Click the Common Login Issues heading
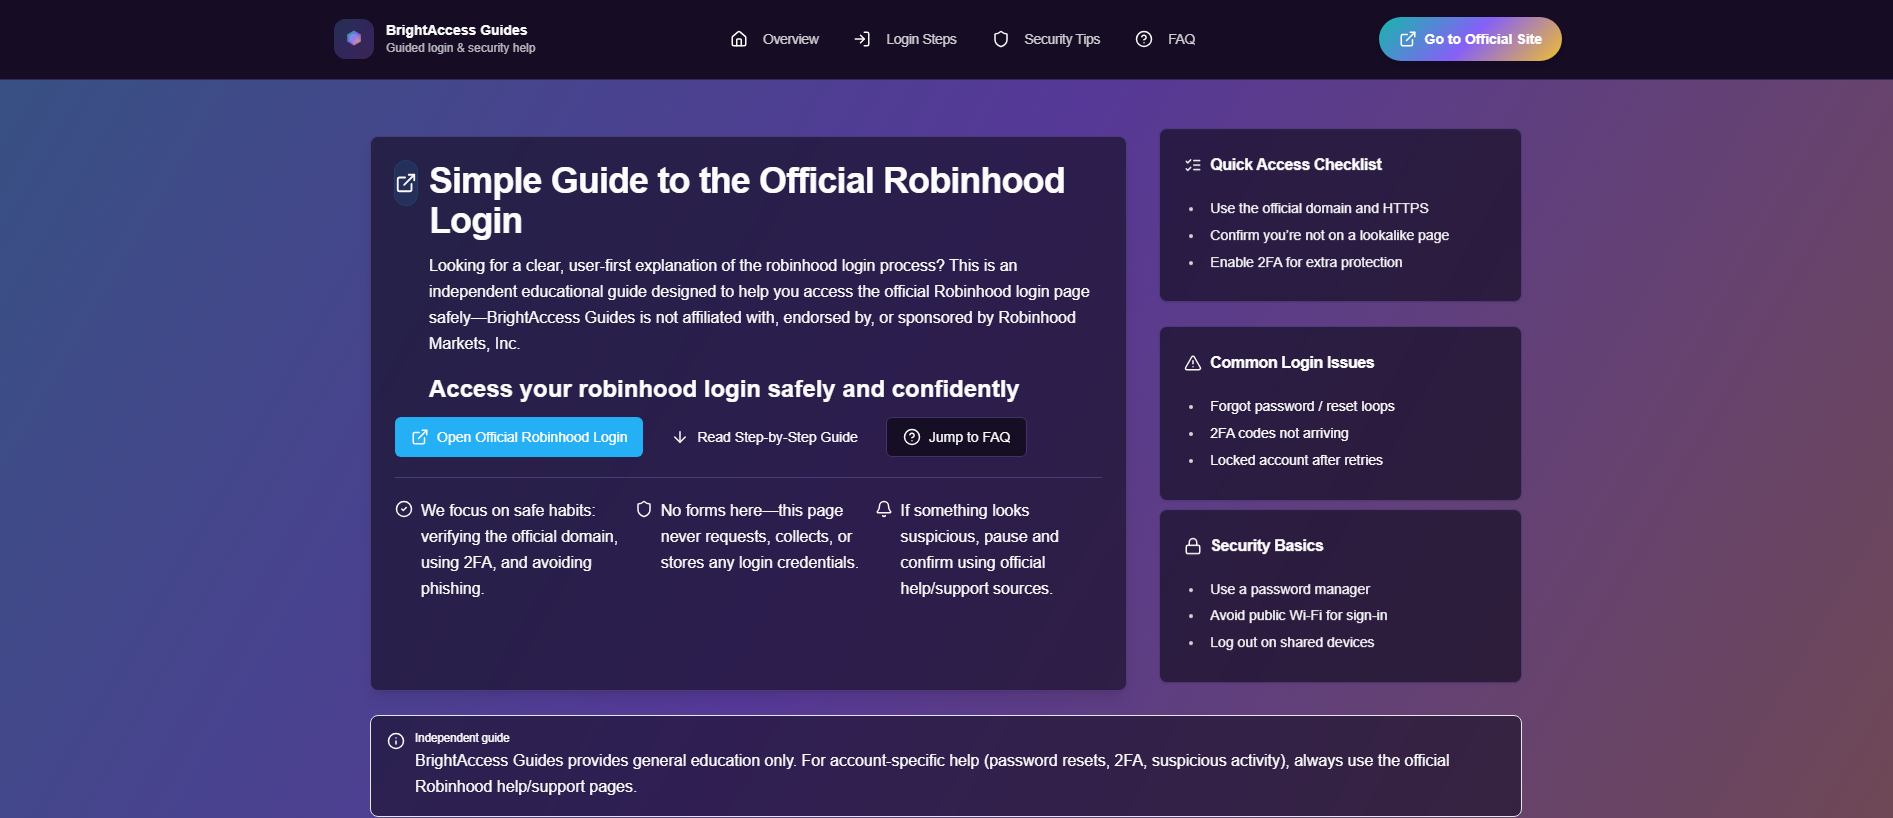The height and width of the screenshot is (818, 1893). 1292,362
